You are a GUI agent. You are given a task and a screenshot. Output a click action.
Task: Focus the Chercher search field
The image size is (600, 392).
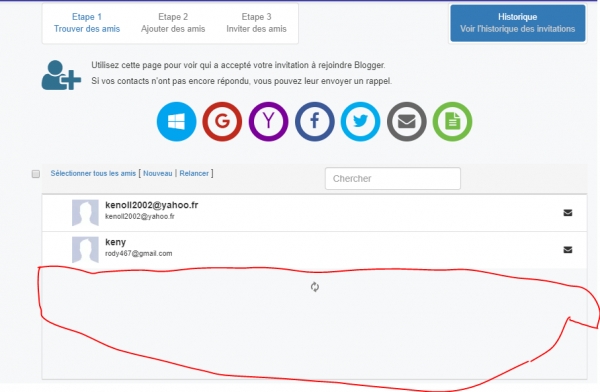[x=393, y=178]
